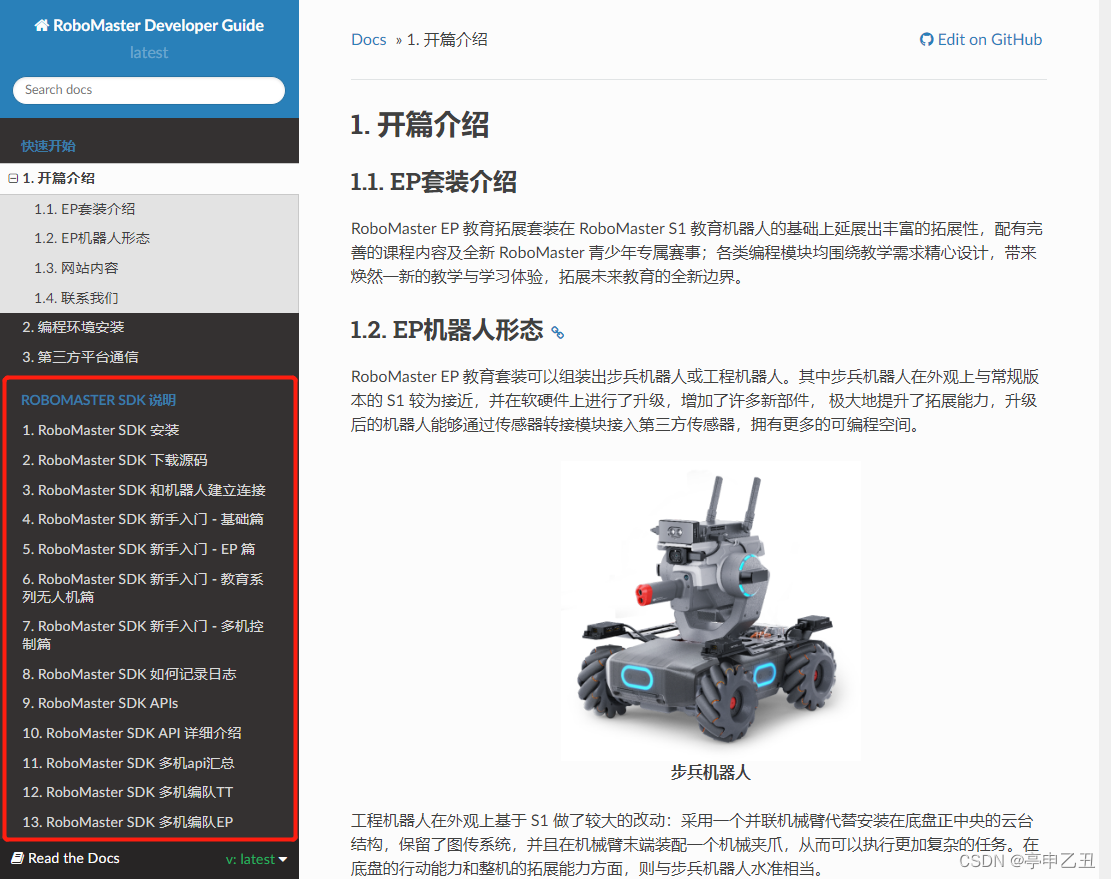Click the 快速开始 sidebar caption
Image resolution: width=1111 pixels, height=879 pixels.
click(x=48, y=146)
